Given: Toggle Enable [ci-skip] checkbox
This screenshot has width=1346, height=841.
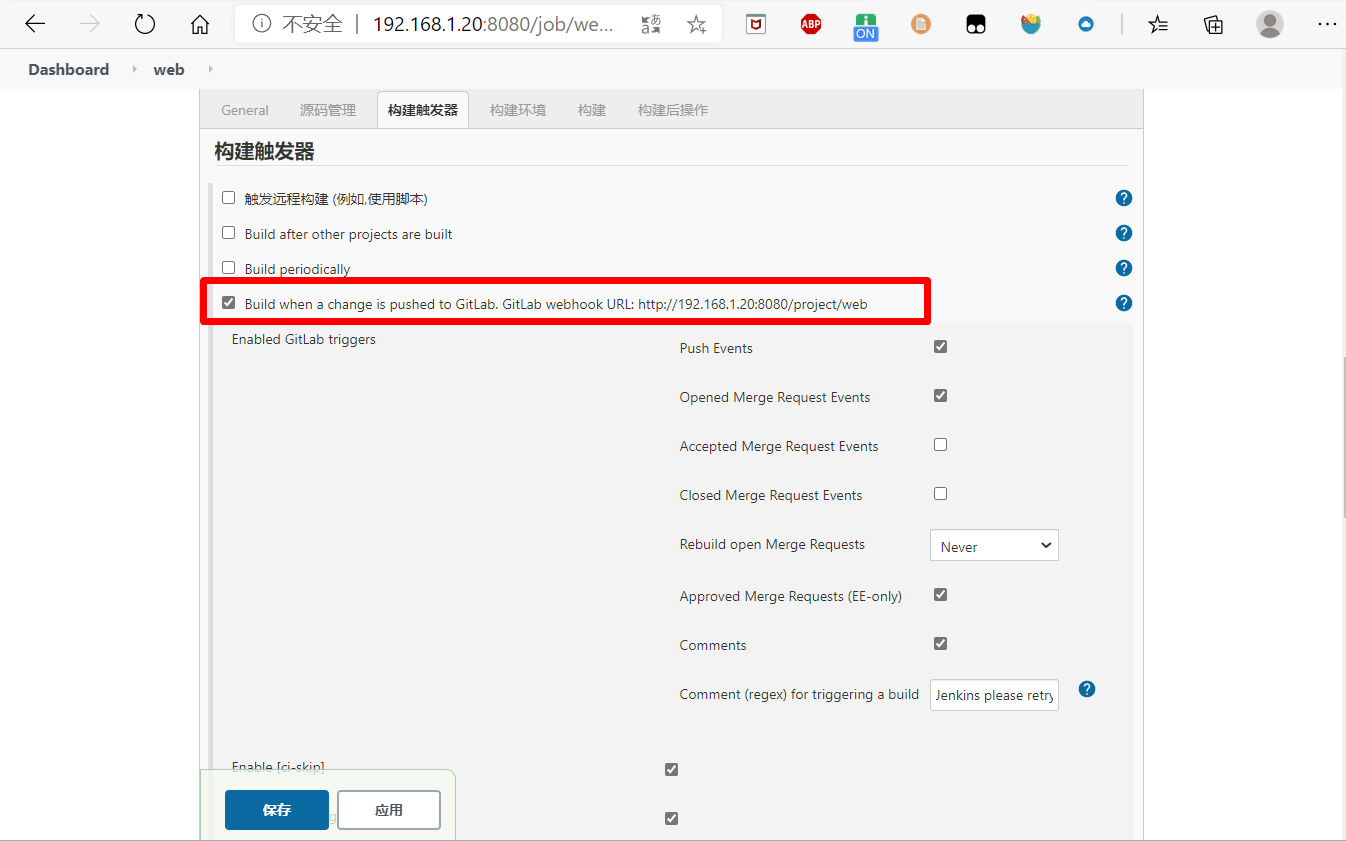Looking at the screenshot, I should coord(671,770).
